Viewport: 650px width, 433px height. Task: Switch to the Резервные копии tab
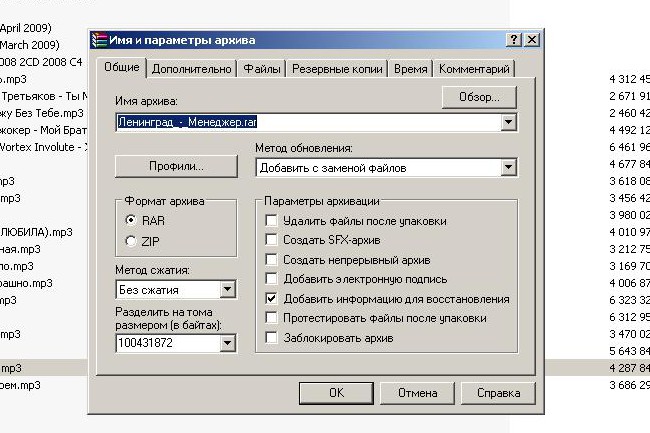pos(337,69)
